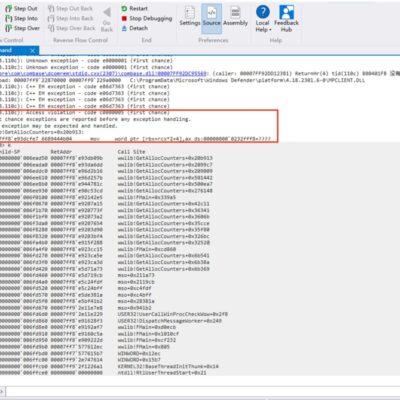Viewport: 400px width, 400px height.
Task: Click the Step Into debugger button
Action: pos(21,18)
